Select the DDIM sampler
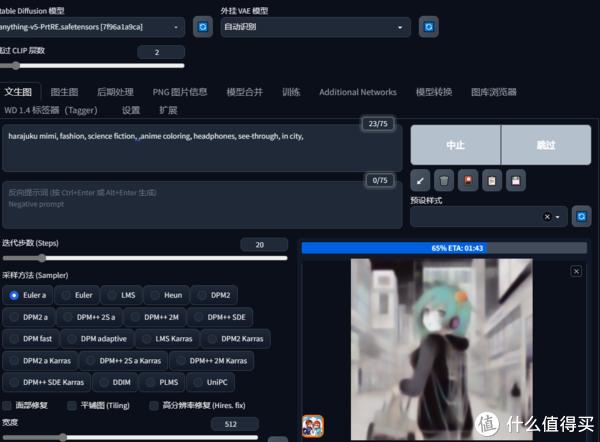 click(x=115, y=382)
